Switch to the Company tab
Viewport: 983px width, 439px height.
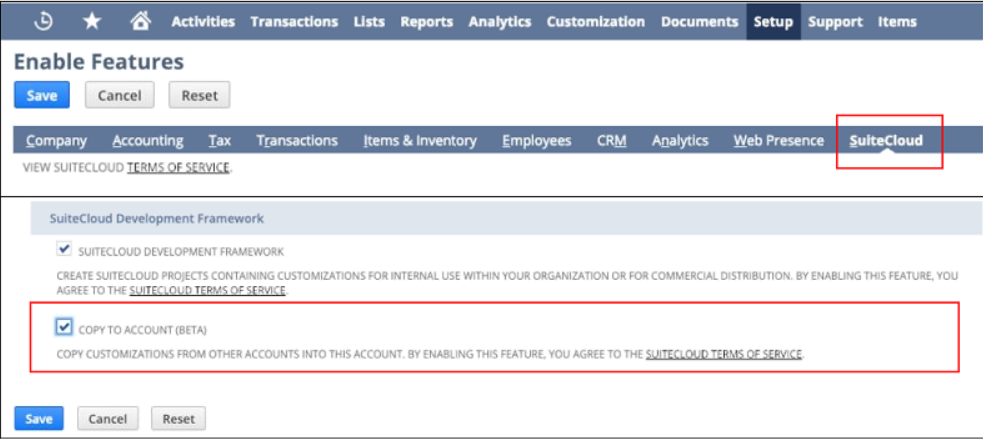(x=56, y=140)
